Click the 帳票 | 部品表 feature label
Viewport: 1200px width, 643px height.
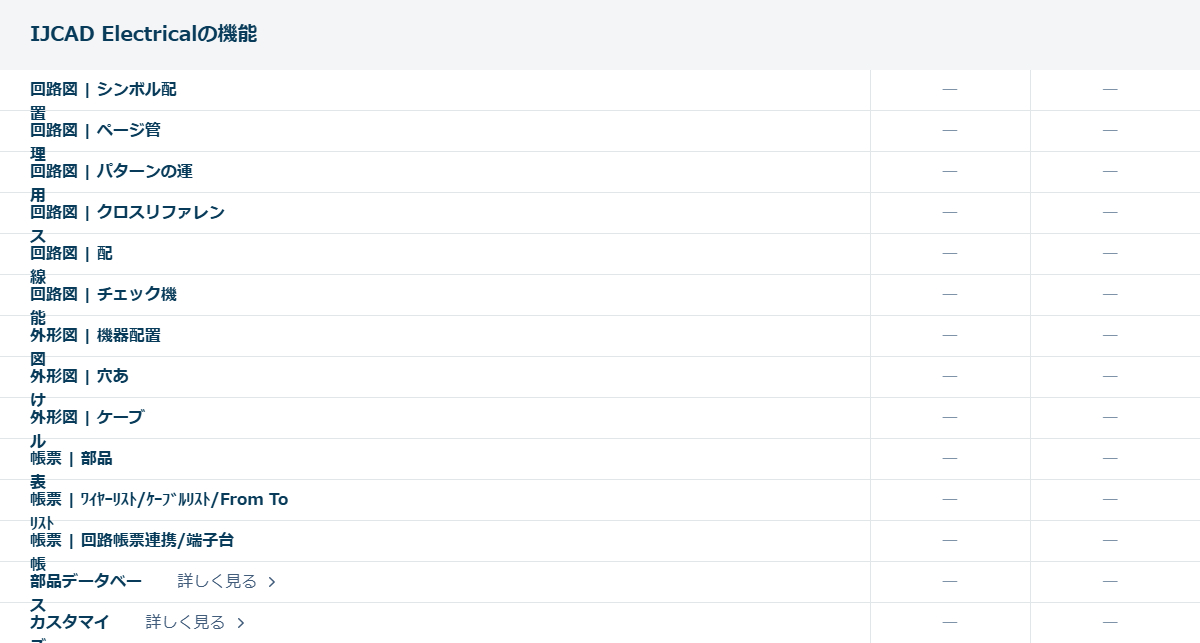point(71,459)
